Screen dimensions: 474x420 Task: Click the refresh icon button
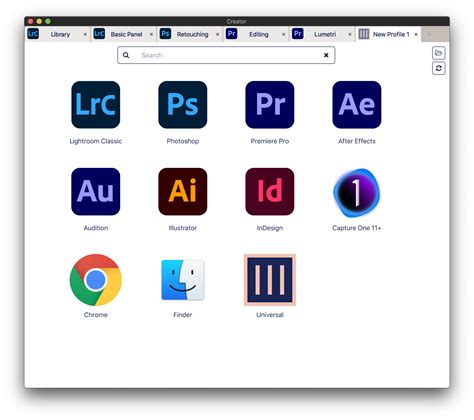pyautogui.click(x=439, y=68)
